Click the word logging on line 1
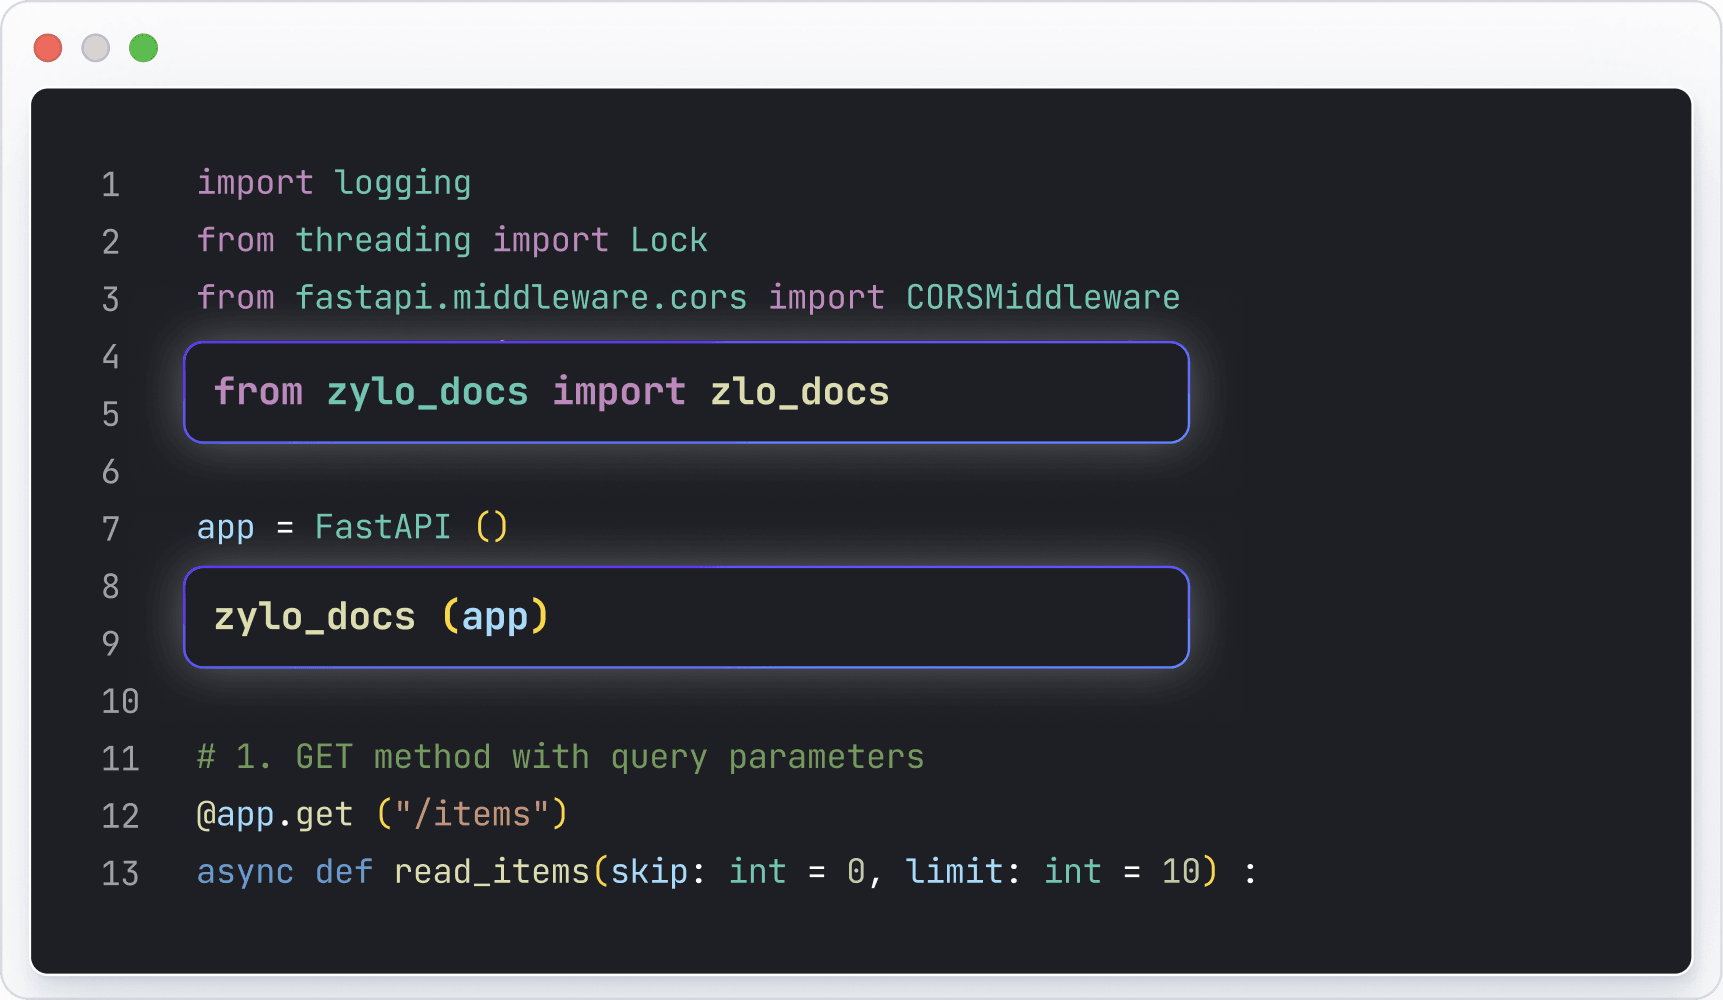Image resolution: width=1723 pixels, height=1000 pixels. click(x=402, y=183)
